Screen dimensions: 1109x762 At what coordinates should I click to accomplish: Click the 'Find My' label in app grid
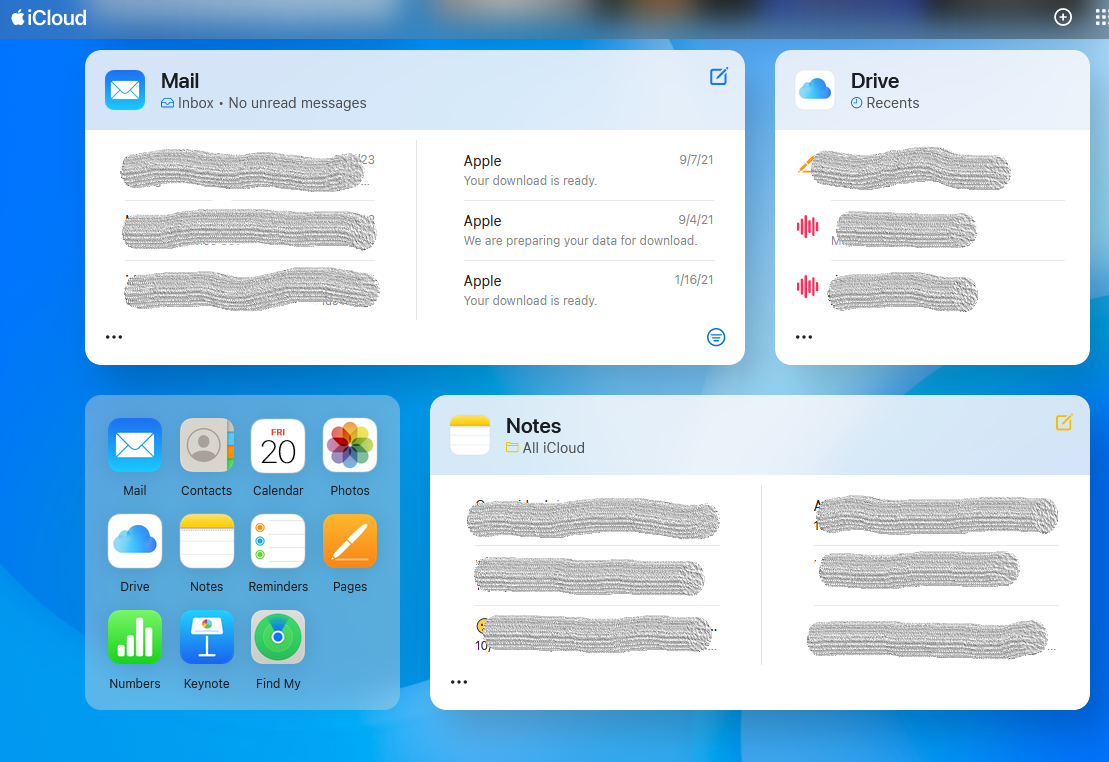click(278, 683)
